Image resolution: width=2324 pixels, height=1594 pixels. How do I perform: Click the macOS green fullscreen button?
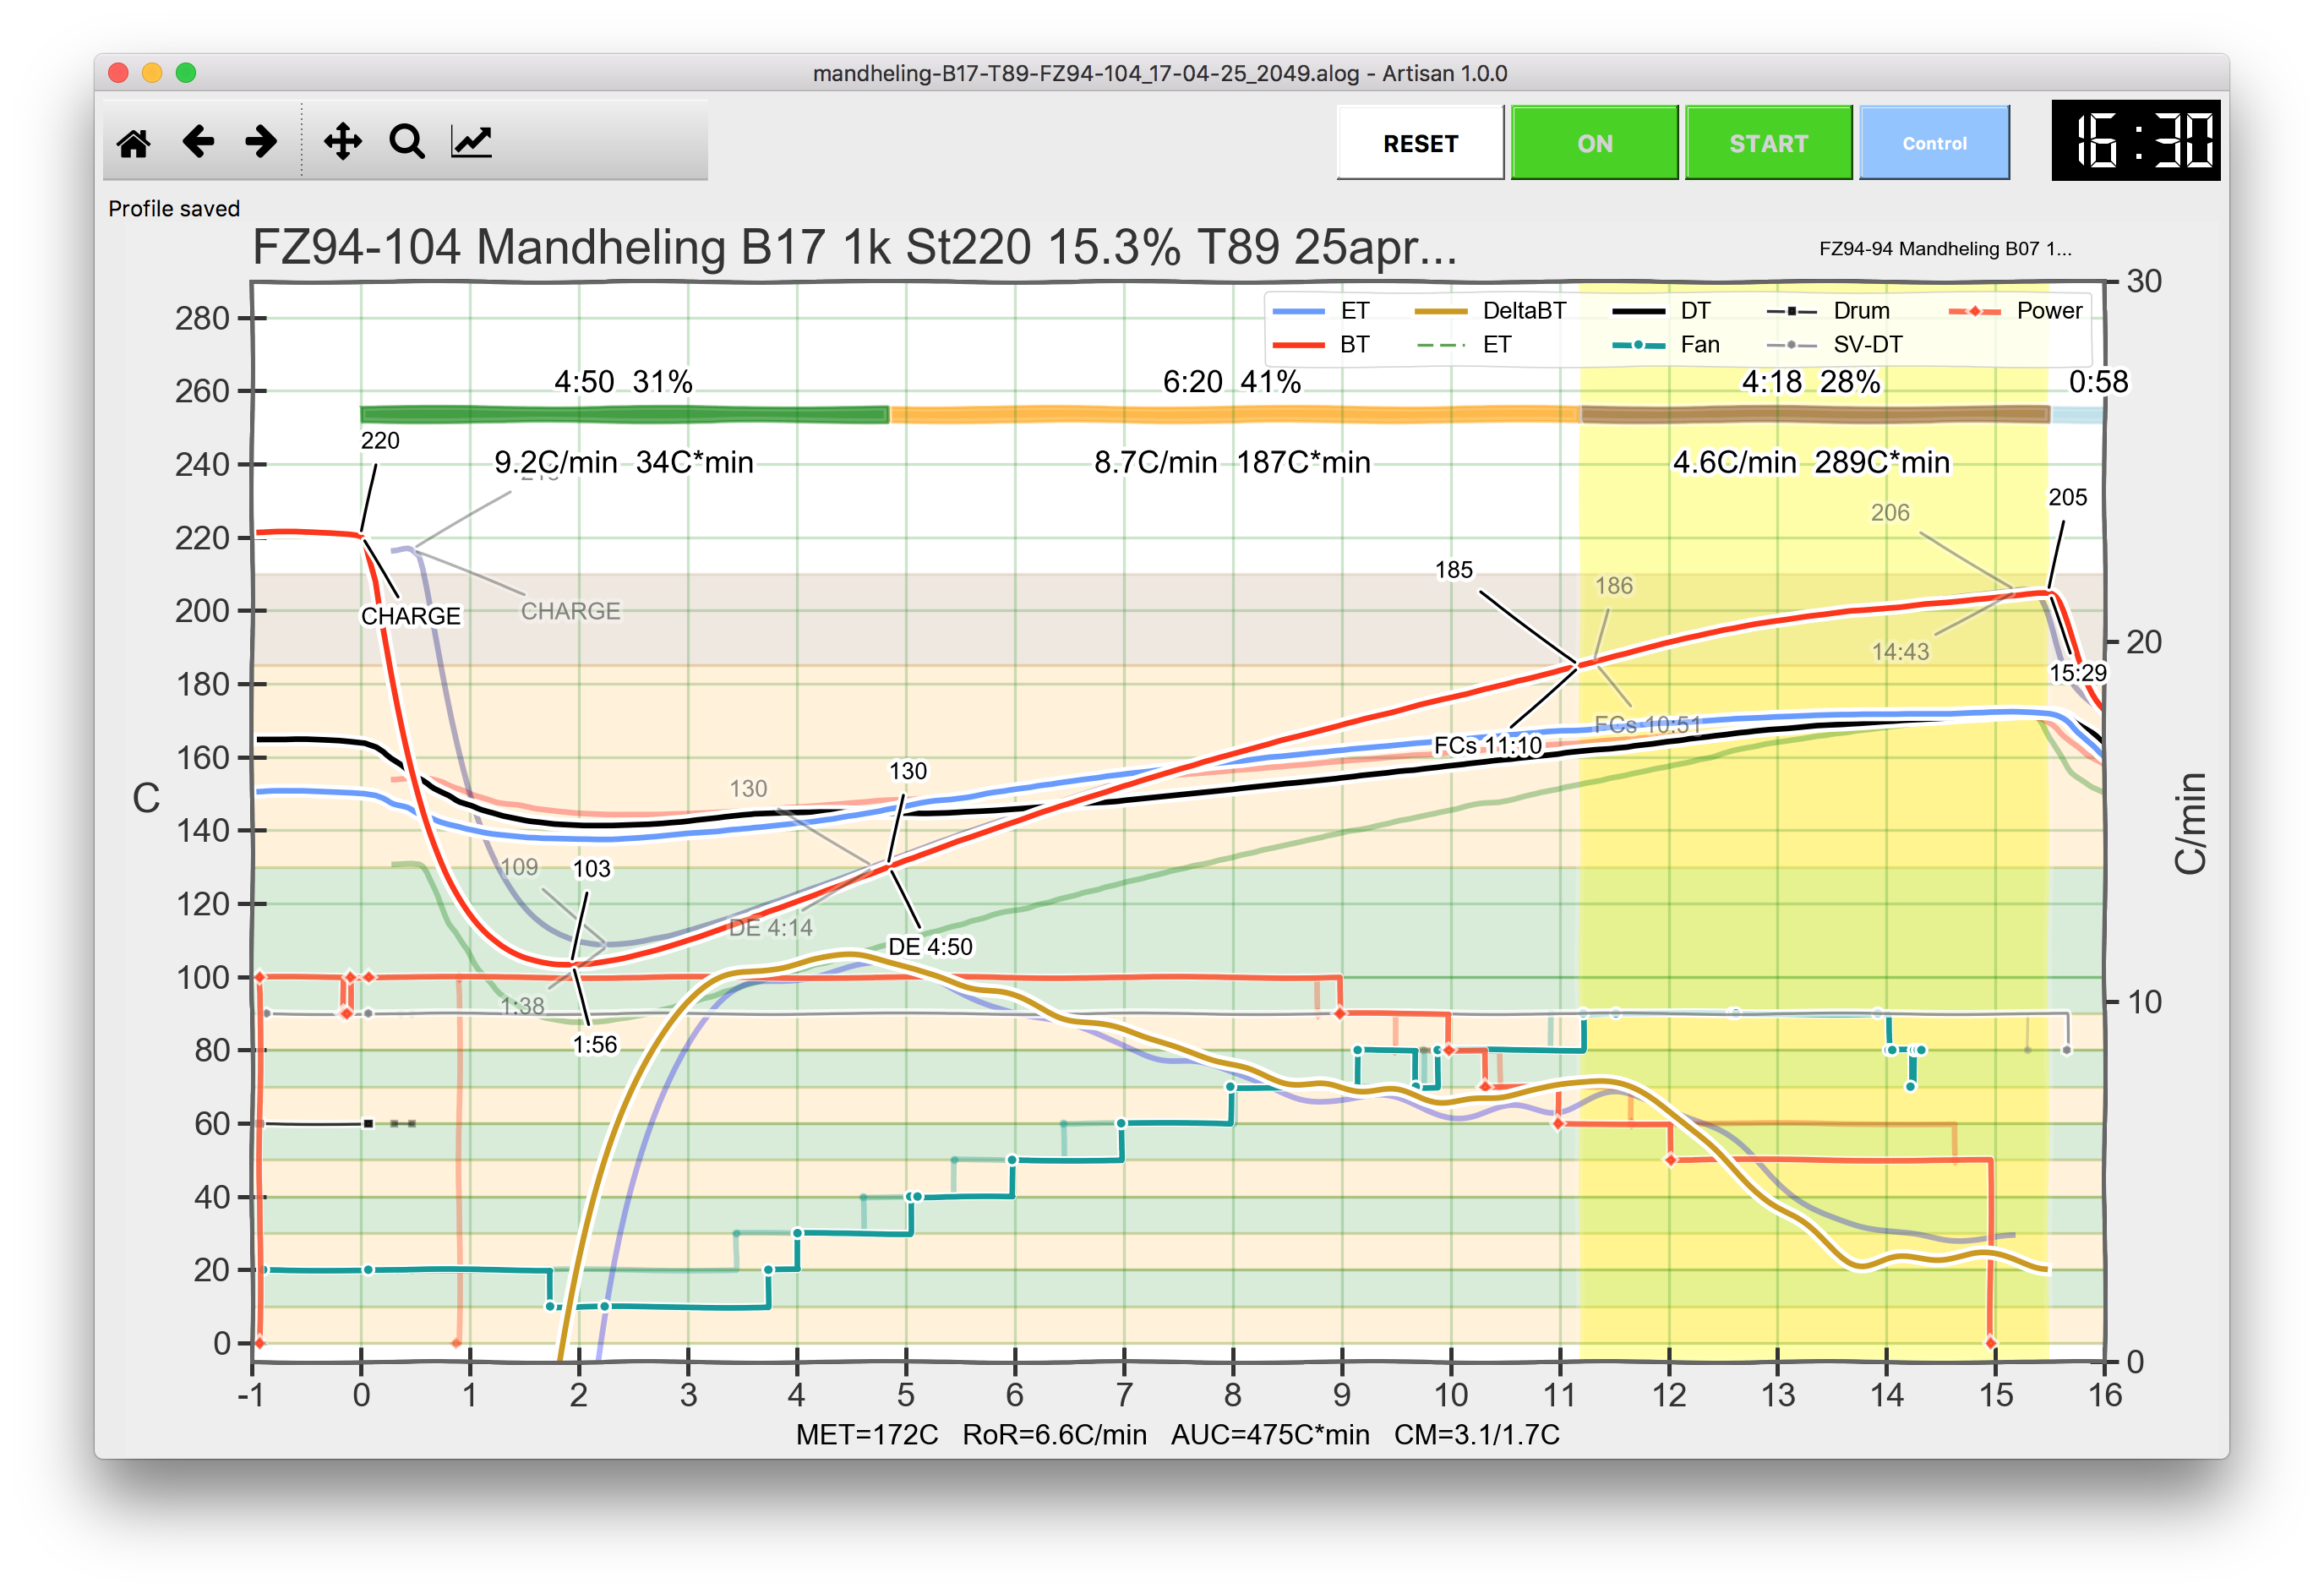point(186,73)
